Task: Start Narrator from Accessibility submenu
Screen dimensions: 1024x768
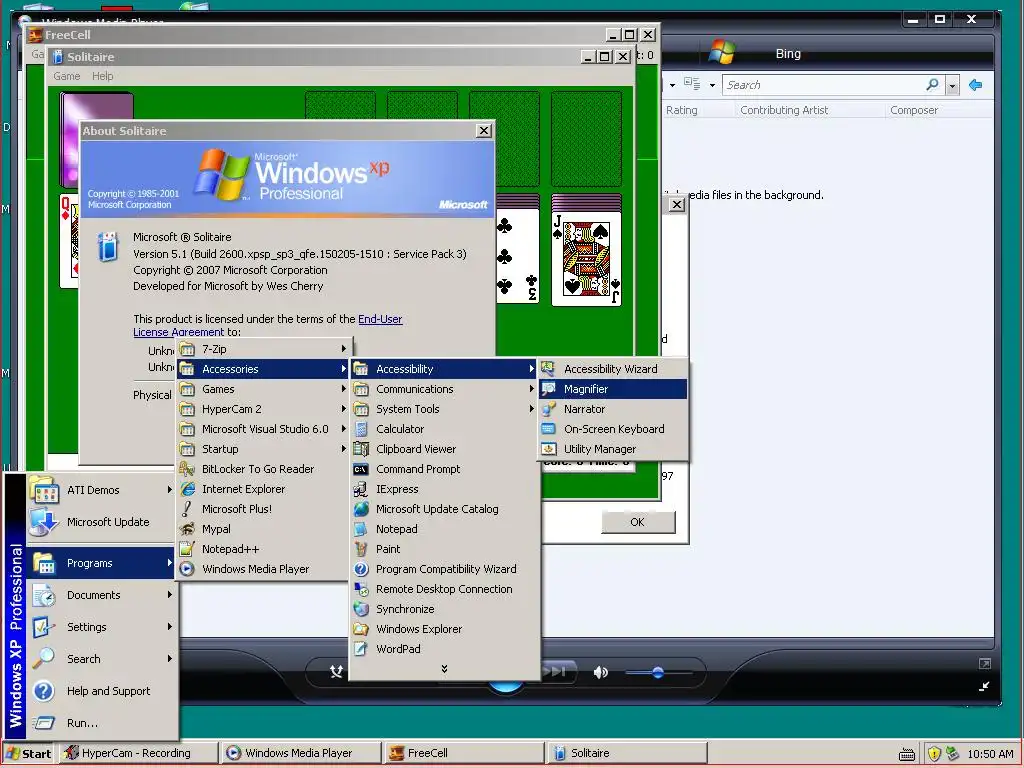Action: pos(613,409)
